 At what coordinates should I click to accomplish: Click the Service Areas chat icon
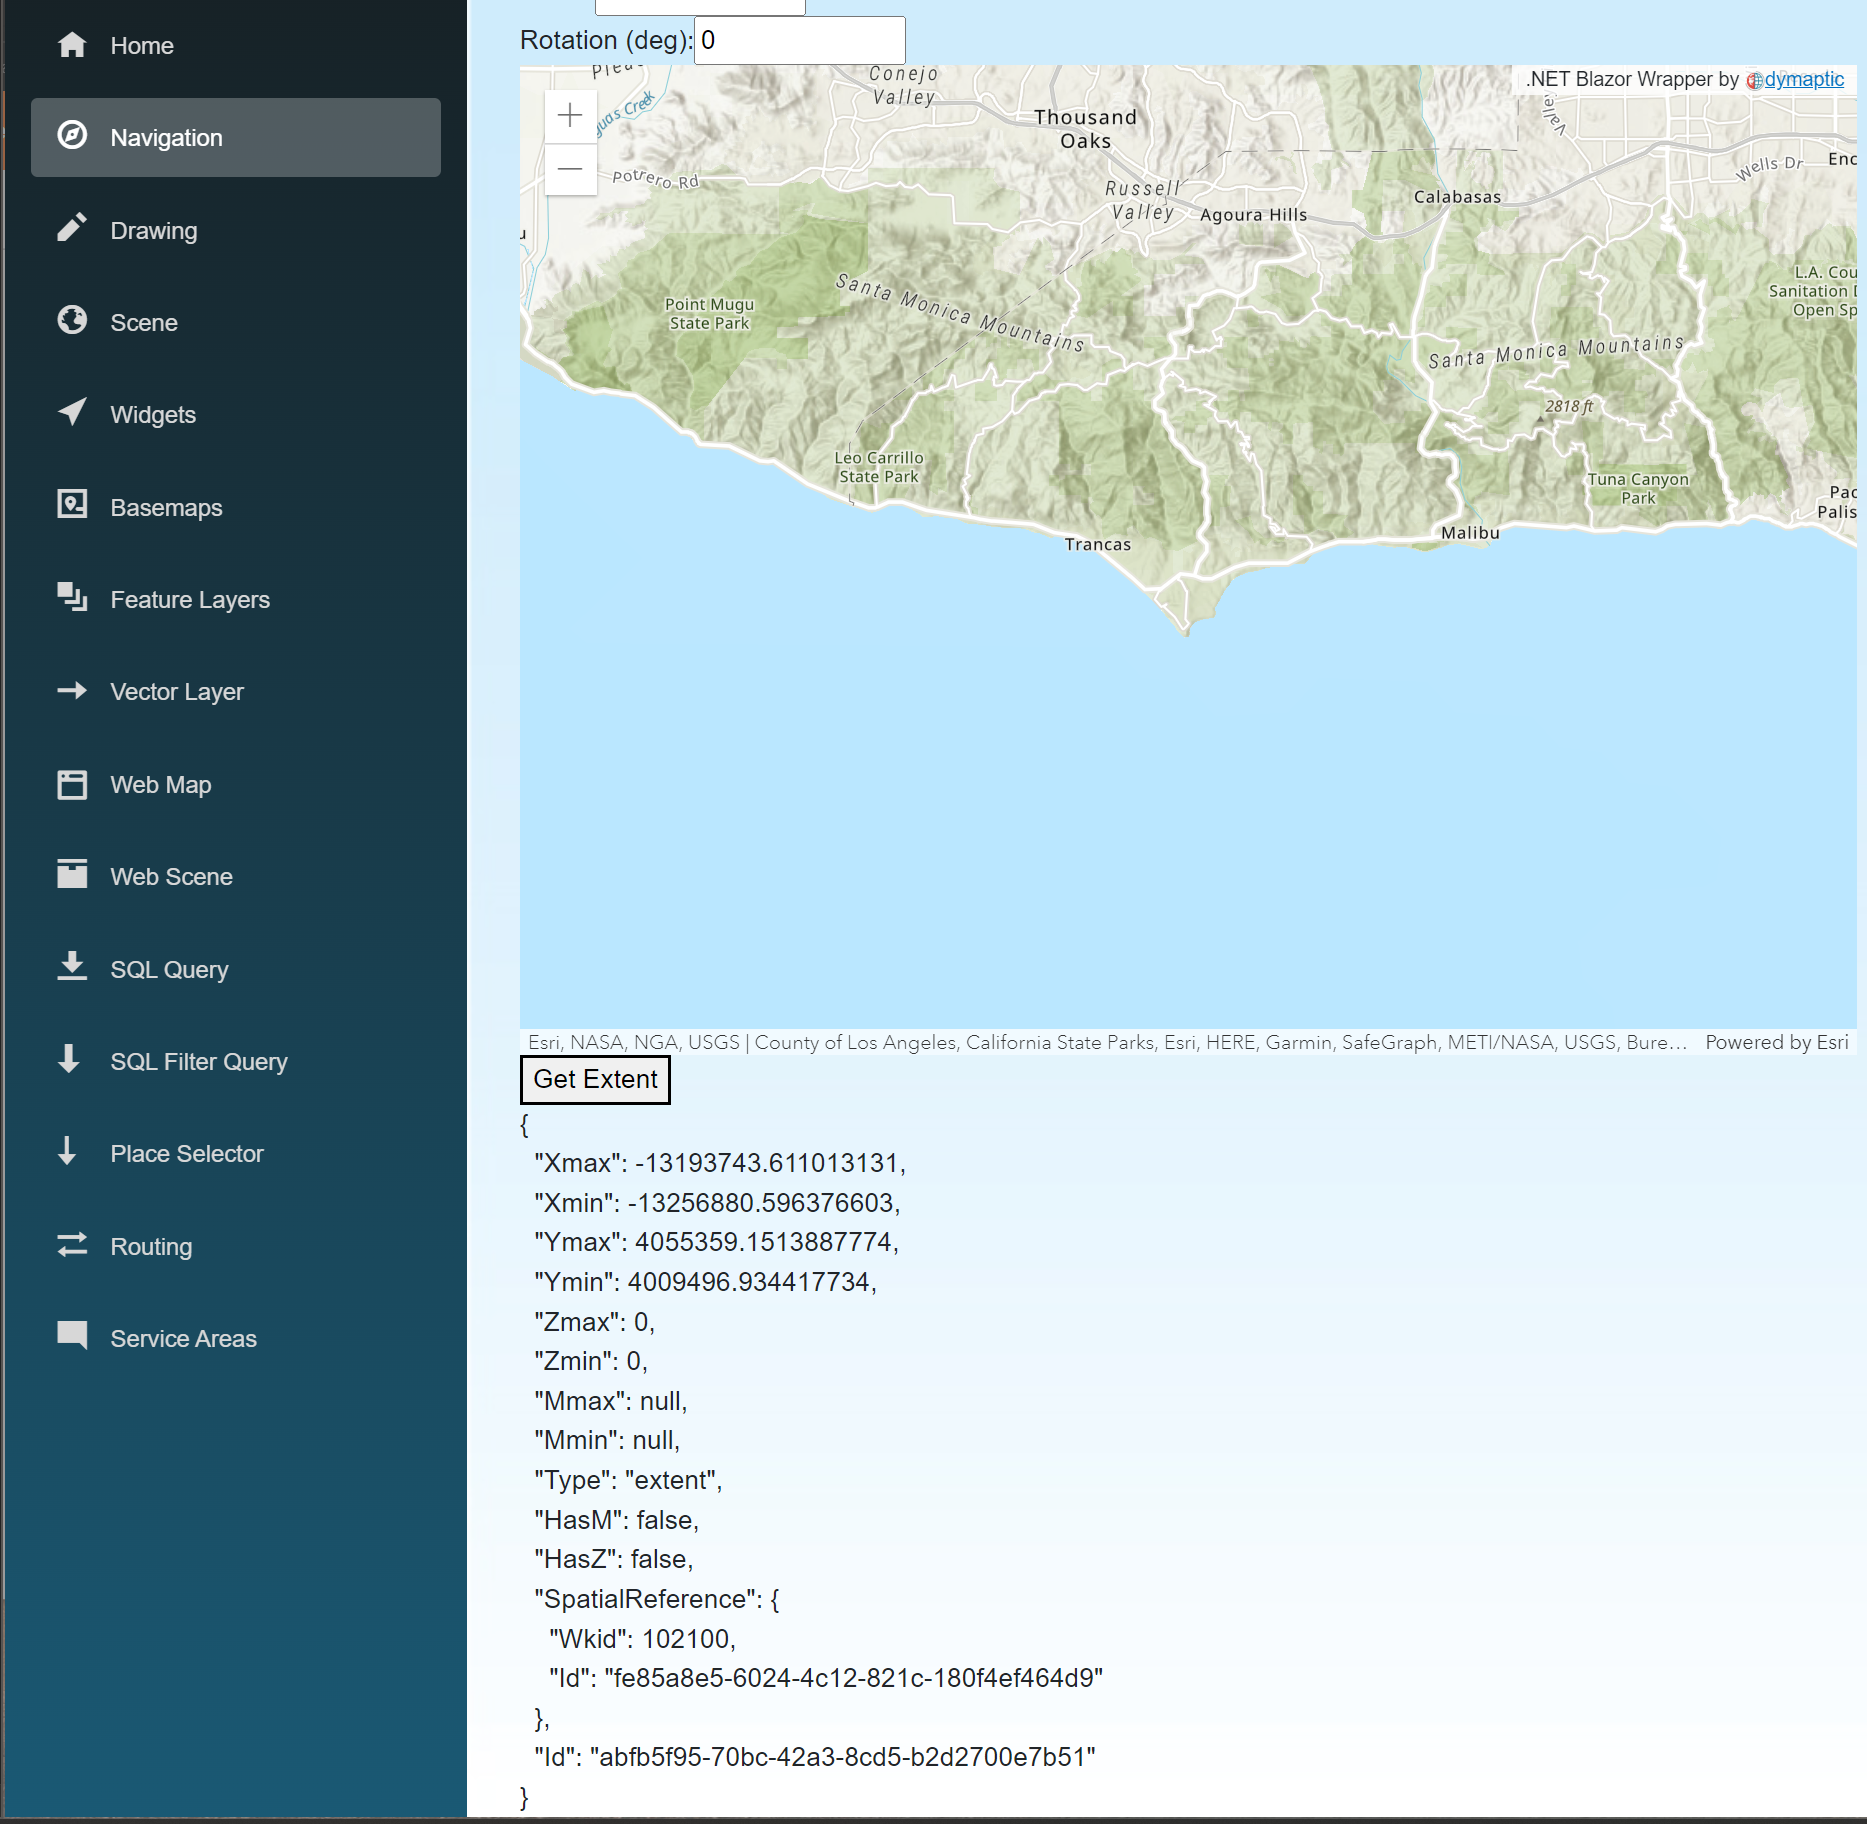pyautogui.click(x=72, y=1337)
